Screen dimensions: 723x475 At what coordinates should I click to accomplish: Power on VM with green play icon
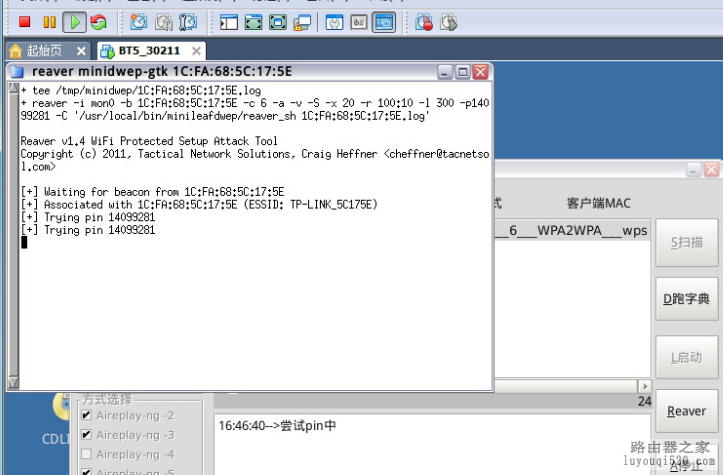coord(75,22)
